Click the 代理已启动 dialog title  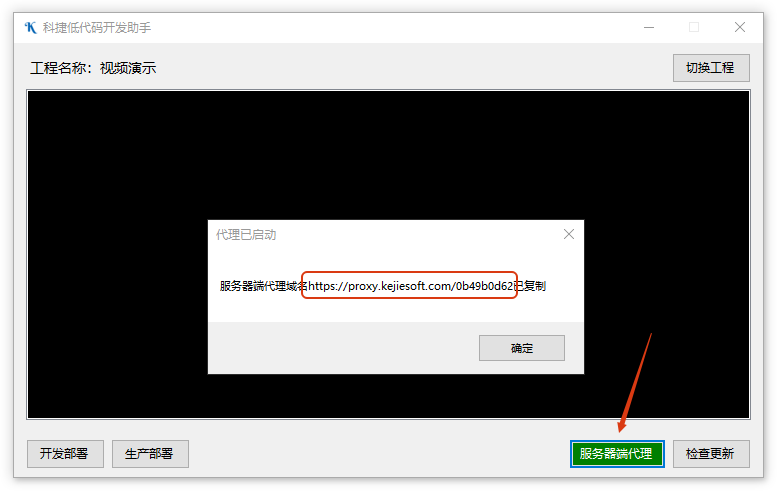click(246, 234)
